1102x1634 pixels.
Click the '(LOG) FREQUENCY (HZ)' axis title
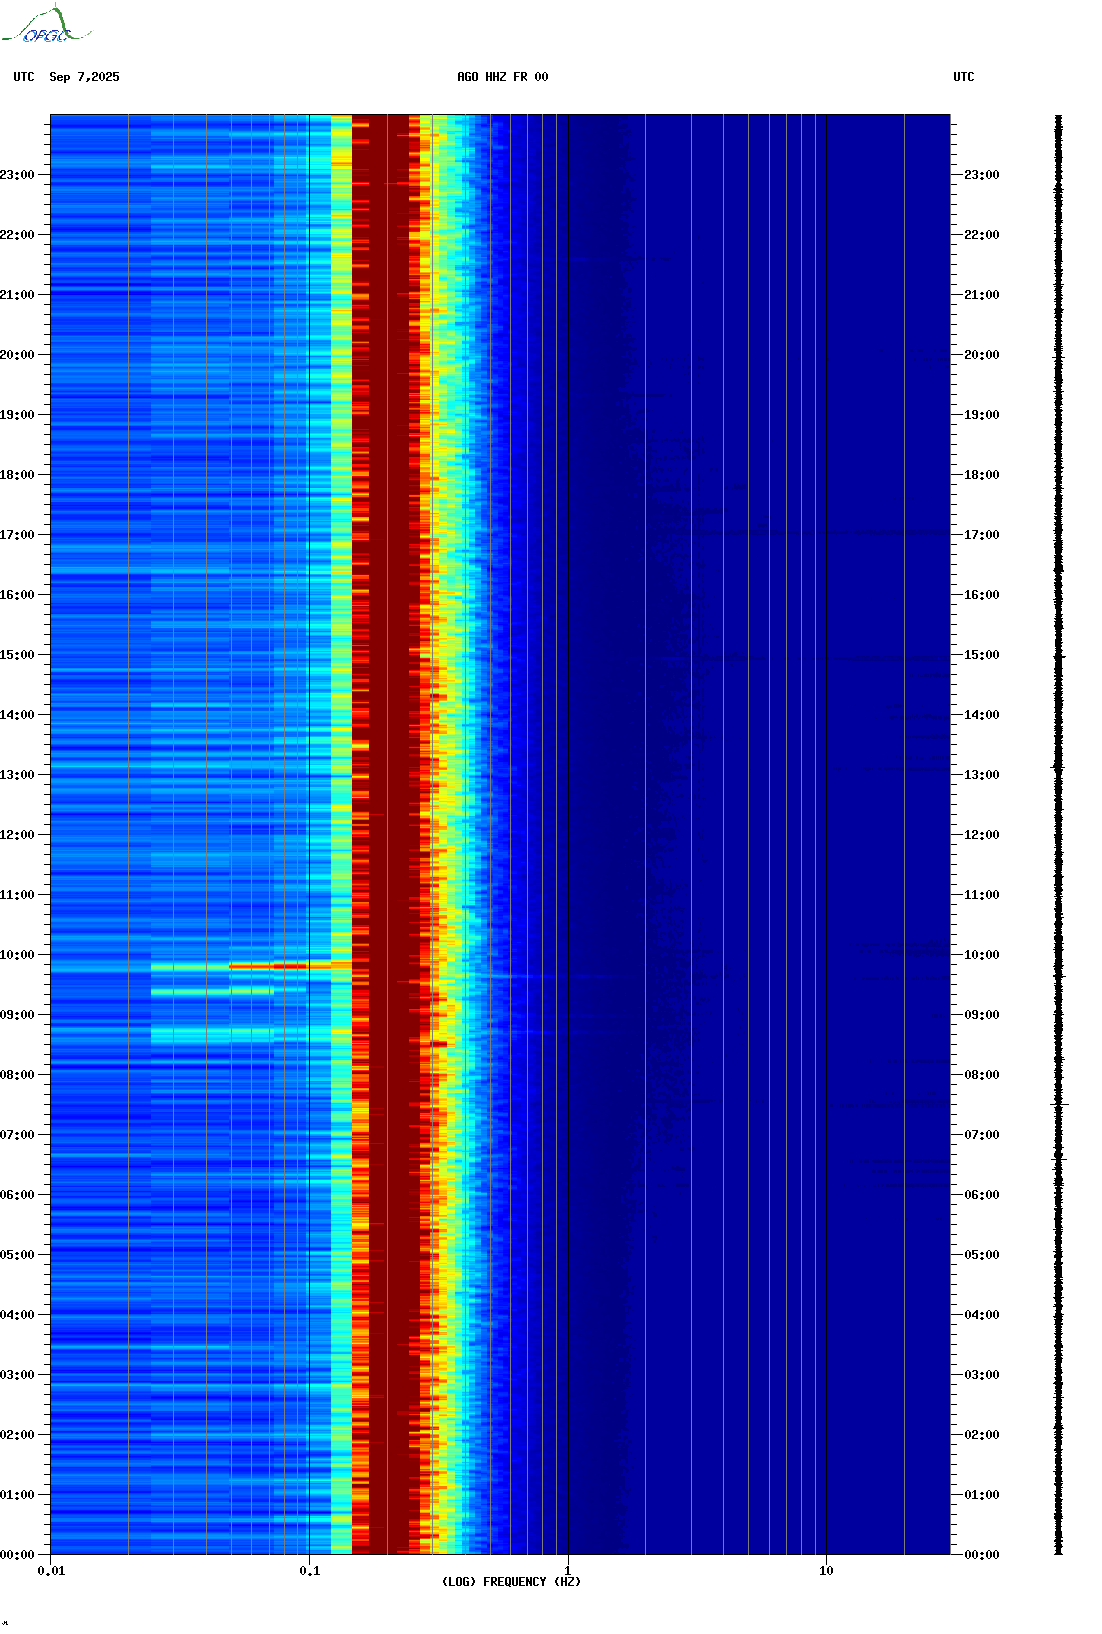pos(511,1582)
